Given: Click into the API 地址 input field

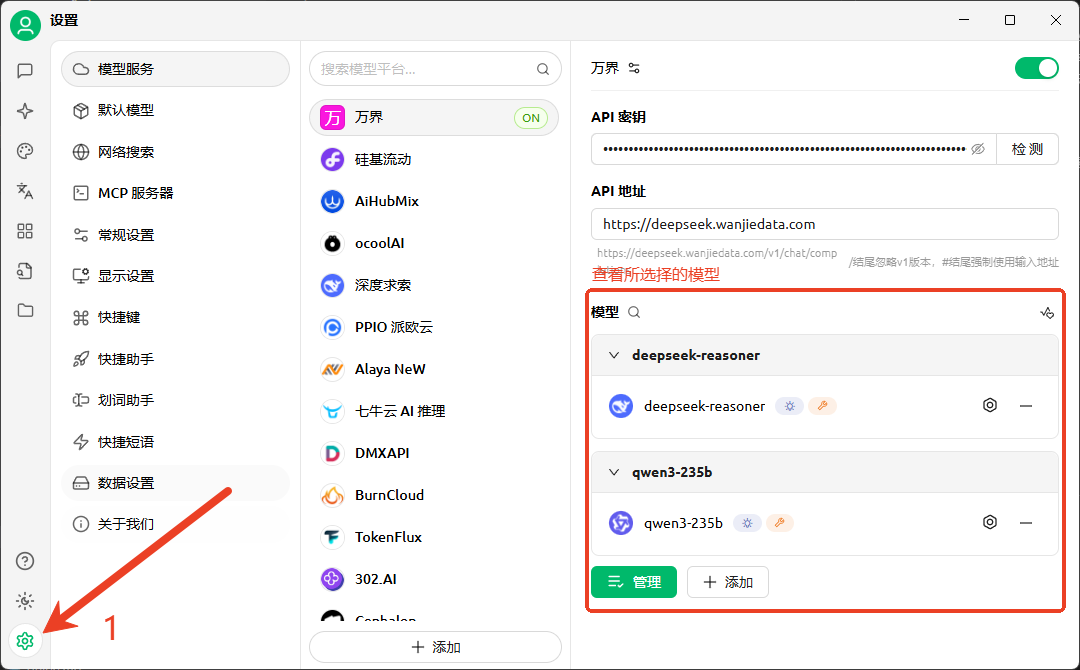Looking at the screenshot, I should coord(824,224).
